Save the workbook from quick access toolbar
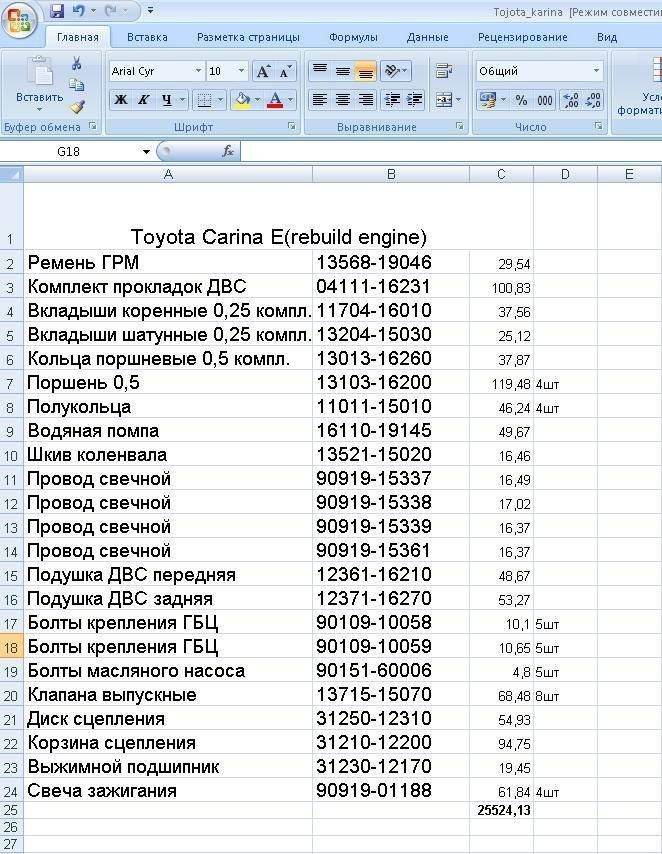 coord(57,11)
